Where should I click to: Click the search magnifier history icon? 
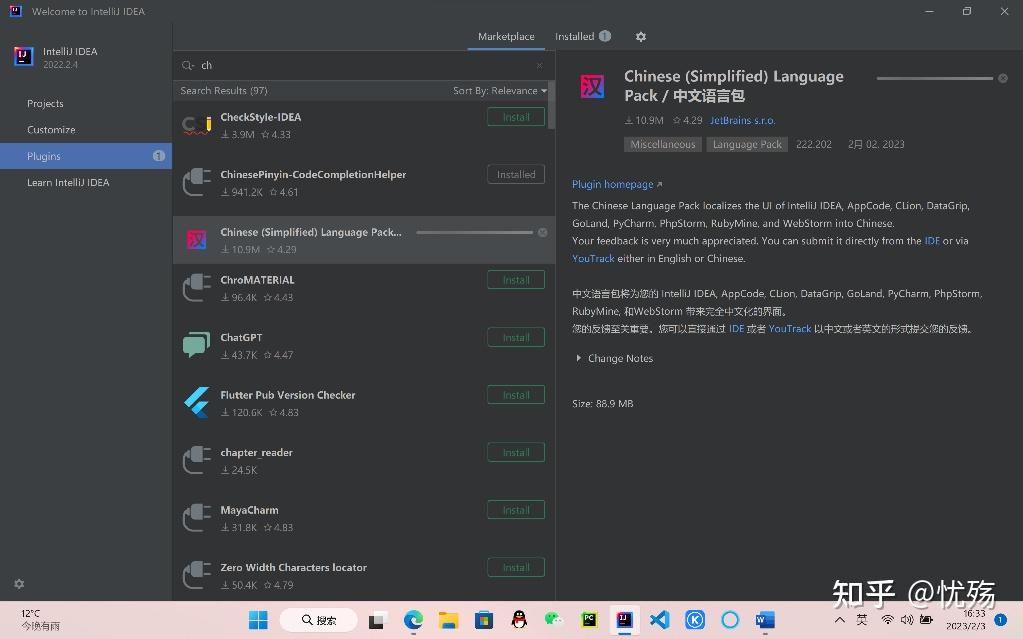pyautogui.click(x=188, y=65)
